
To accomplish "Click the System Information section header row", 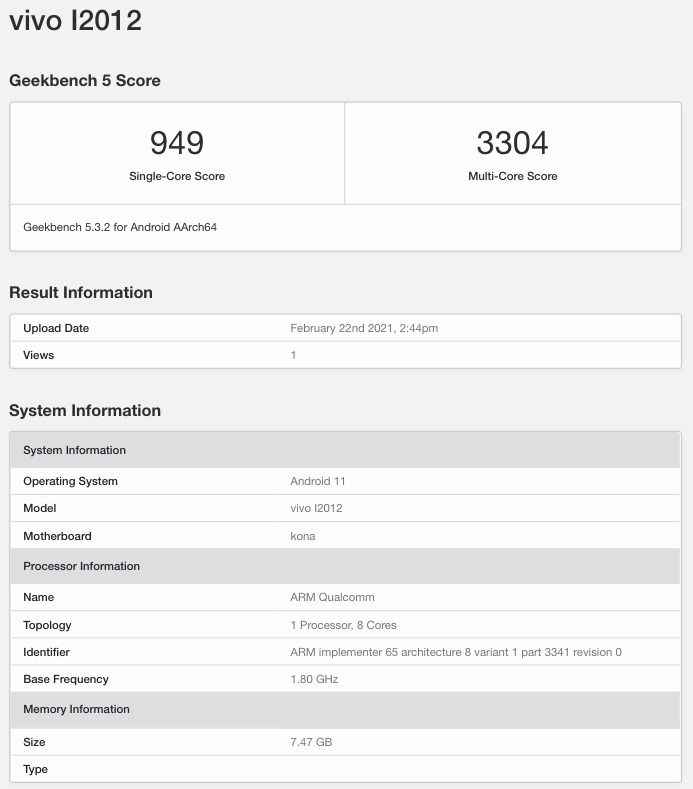I will 345,450.
